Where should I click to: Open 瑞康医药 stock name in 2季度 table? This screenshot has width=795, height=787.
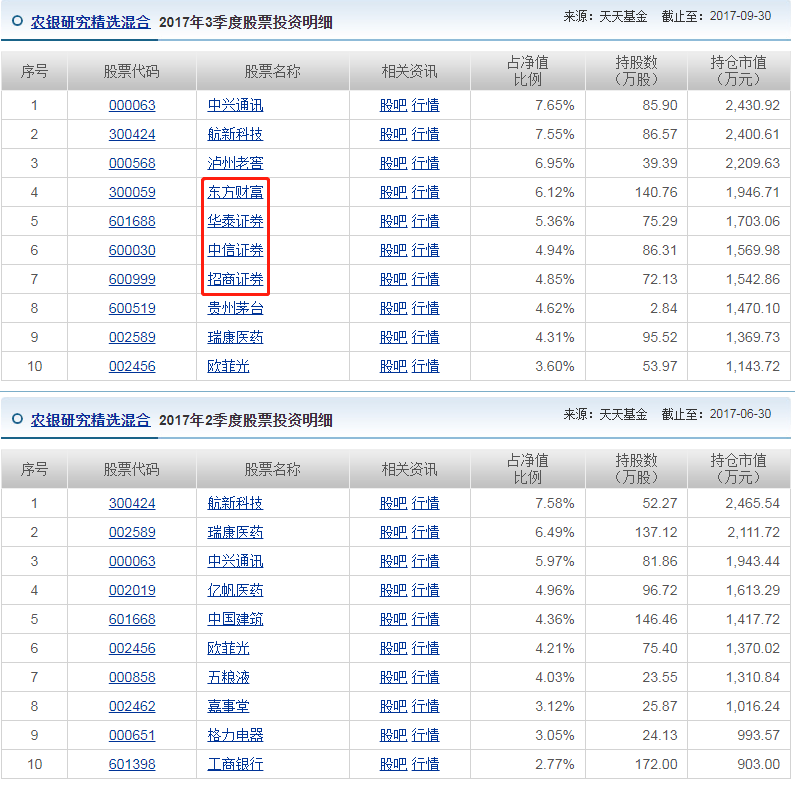click(x=235, y=532)
